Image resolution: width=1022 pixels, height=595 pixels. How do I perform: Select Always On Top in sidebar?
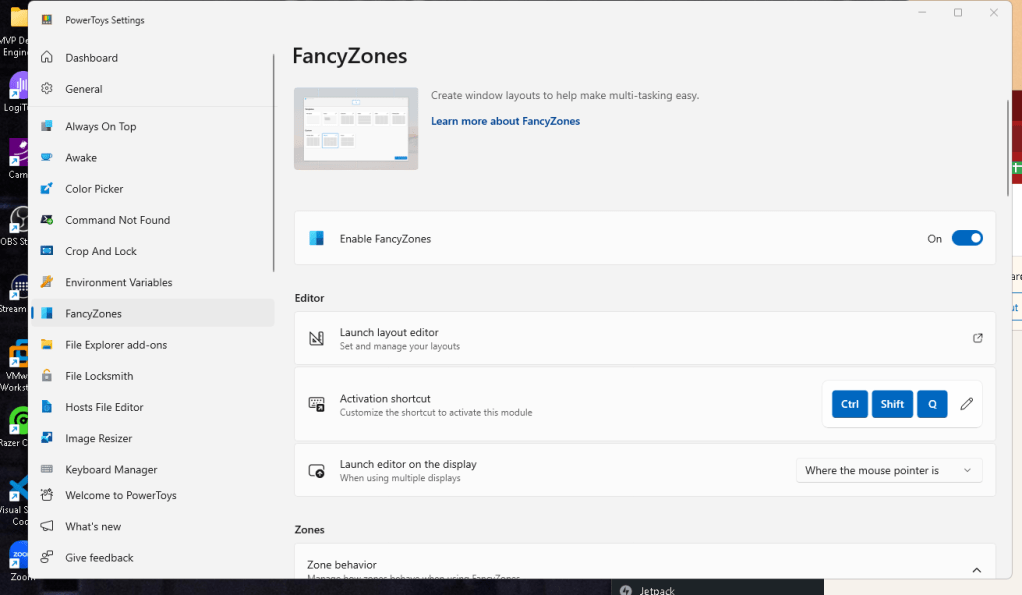tap(153, 126)
